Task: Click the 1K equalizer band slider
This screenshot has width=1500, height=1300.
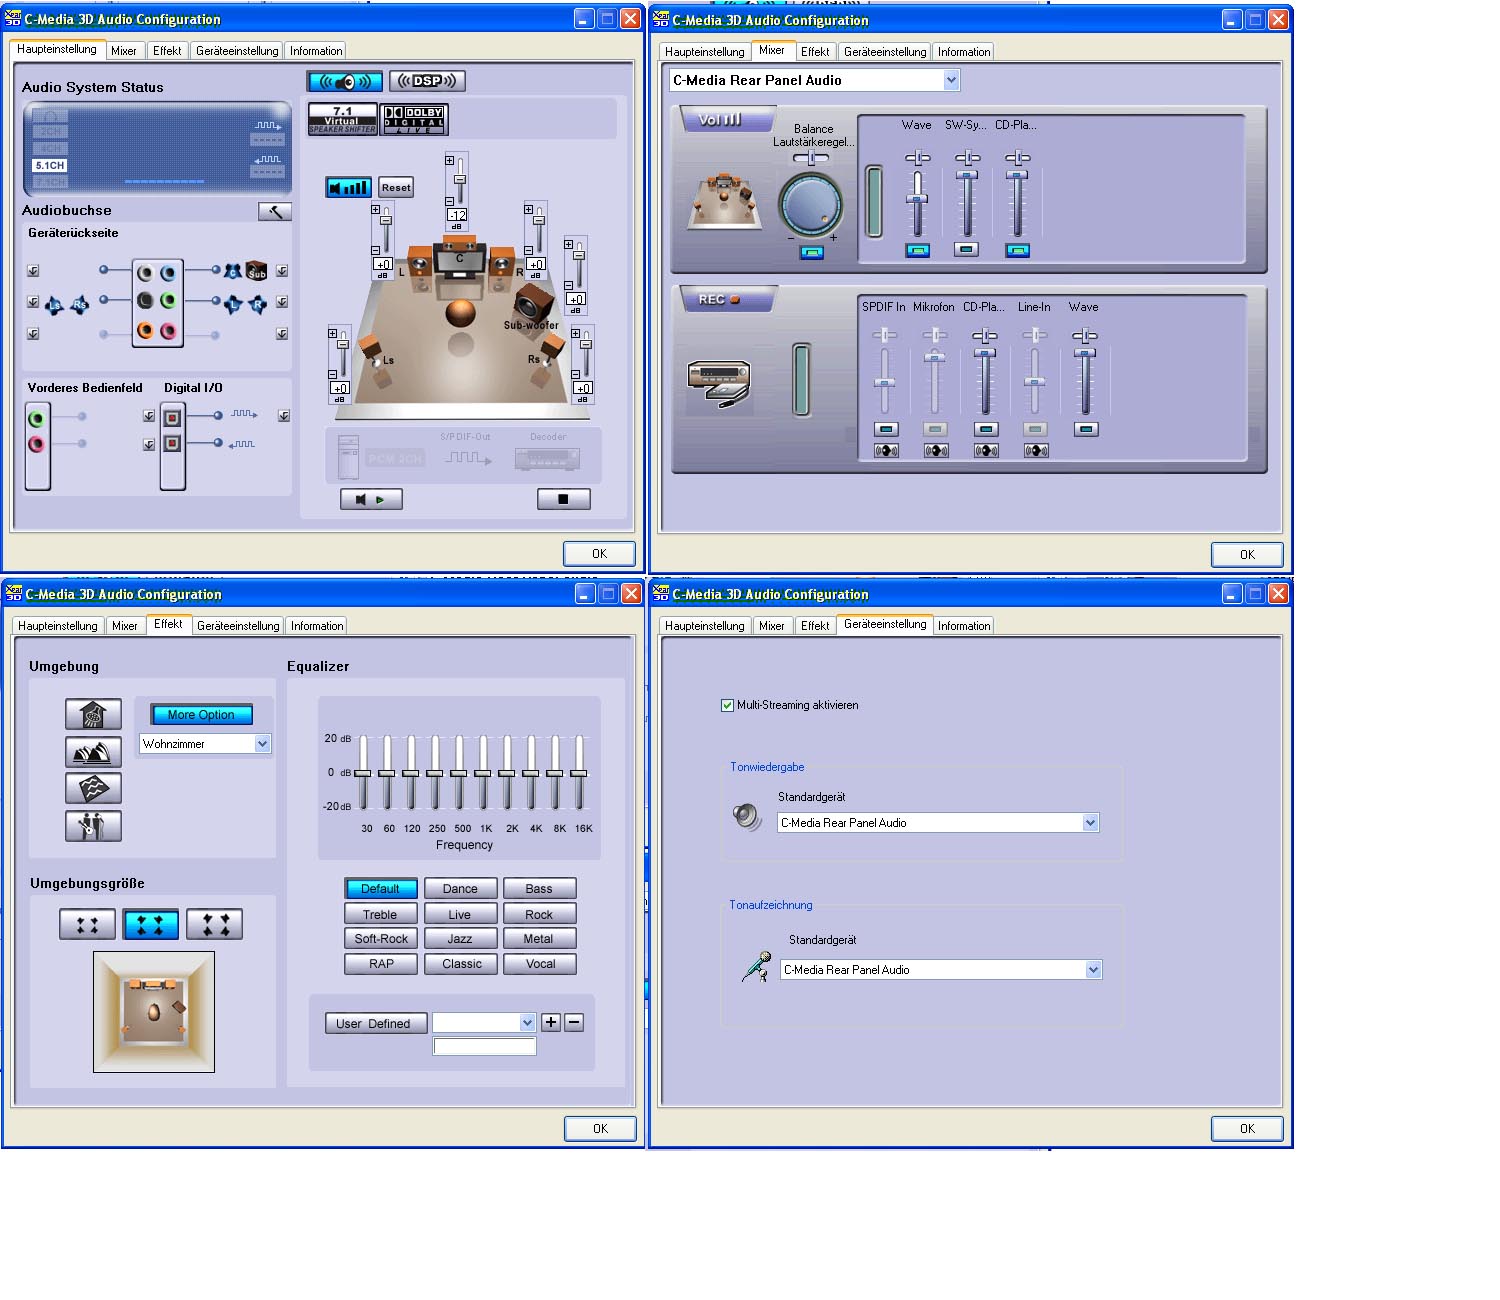Action: (483, 773)
